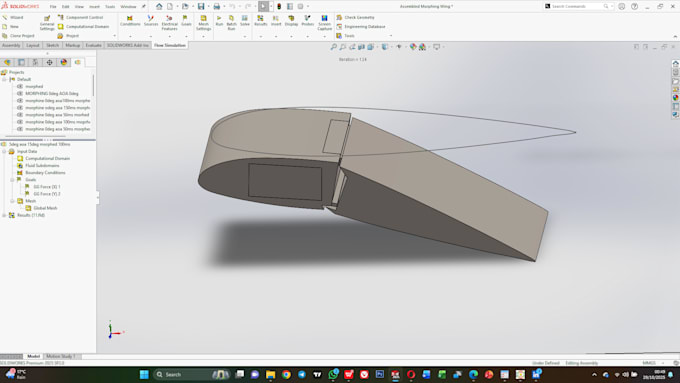The width and height of the screenshot is (680, 383).
Task: Open the Tools menu in the menu bar
Action: pos(110,7)
